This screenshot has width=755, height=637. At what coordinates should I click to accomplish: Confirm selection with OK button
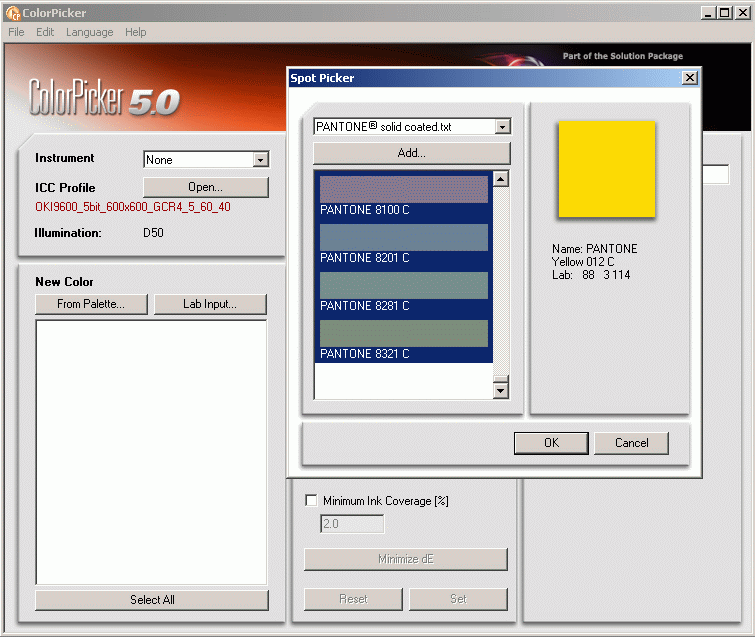(x=551, y=443)
